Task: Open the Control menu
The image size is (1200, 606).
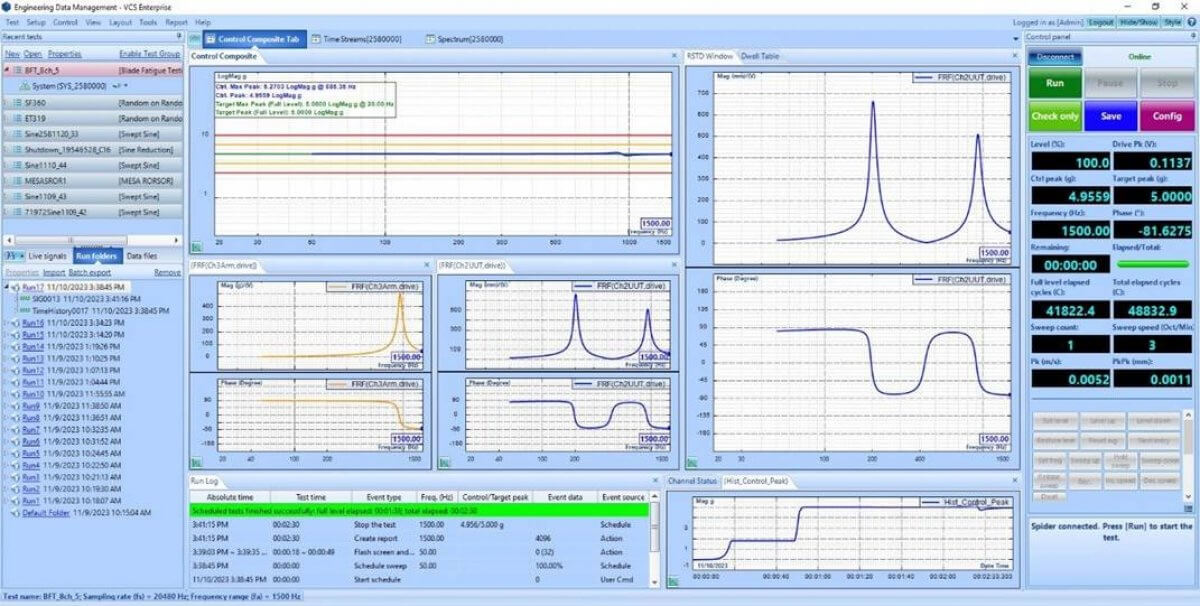Action: pos(65,22)
